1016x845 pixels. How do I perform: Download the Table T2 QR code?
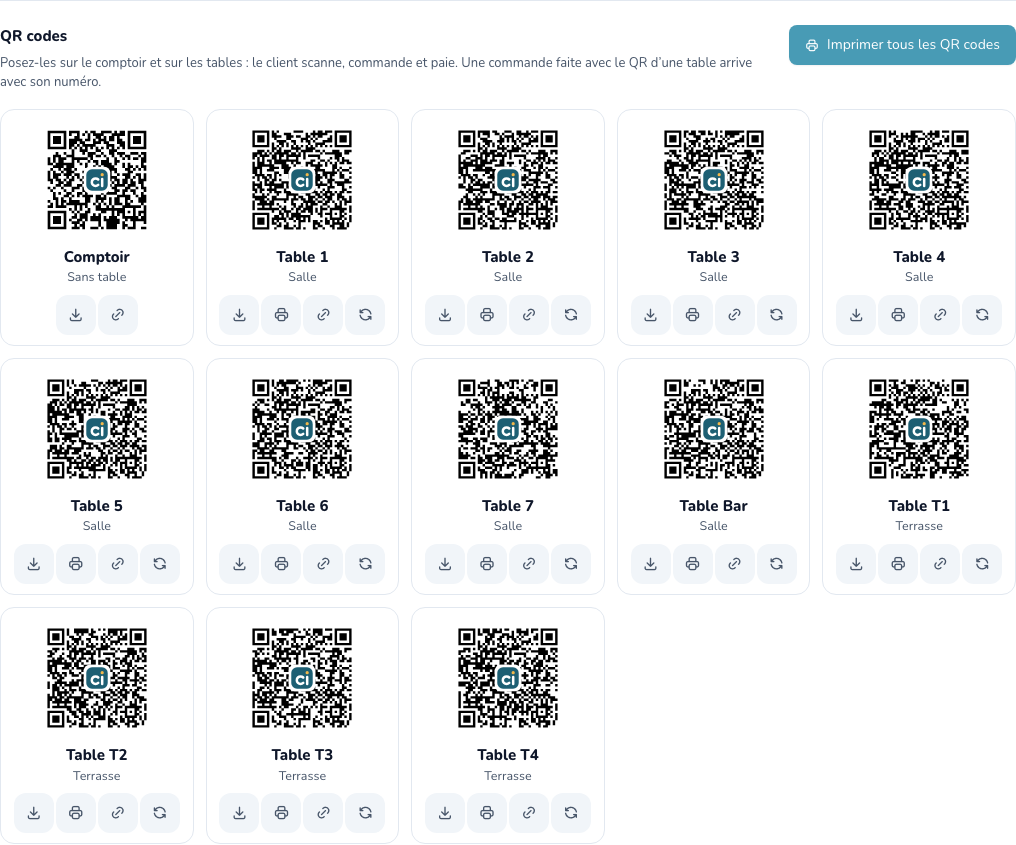(x=34, y=813)
